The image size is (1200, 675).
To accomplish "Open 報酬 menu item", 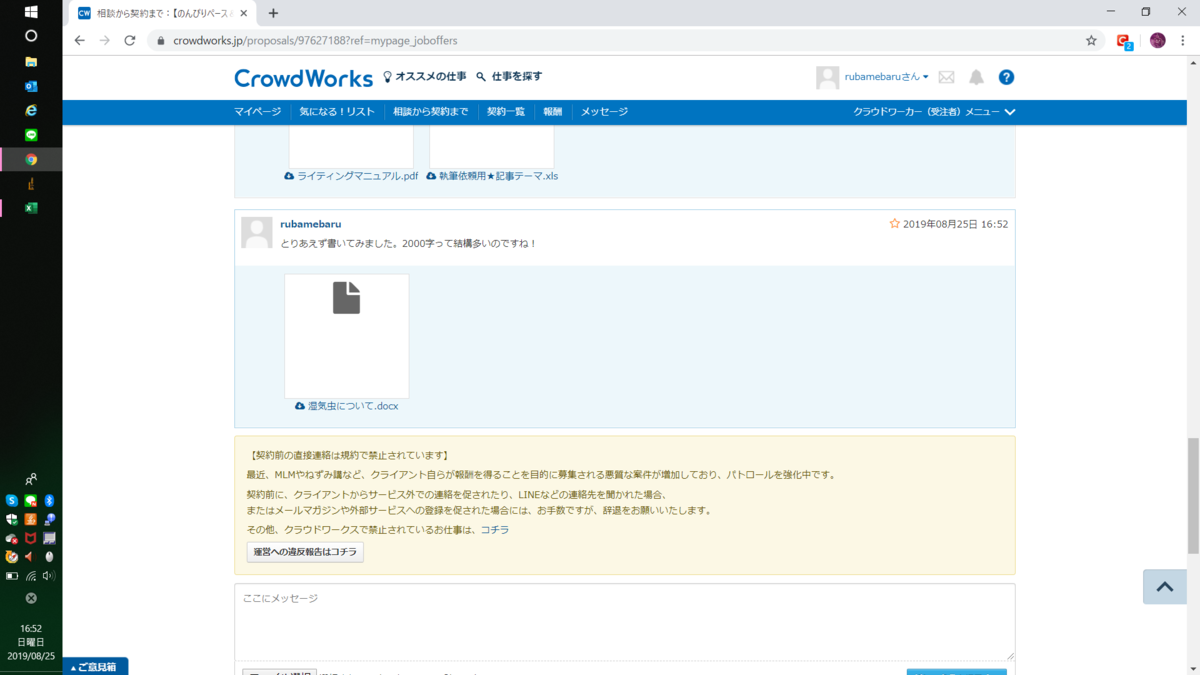I will (553, 112).
